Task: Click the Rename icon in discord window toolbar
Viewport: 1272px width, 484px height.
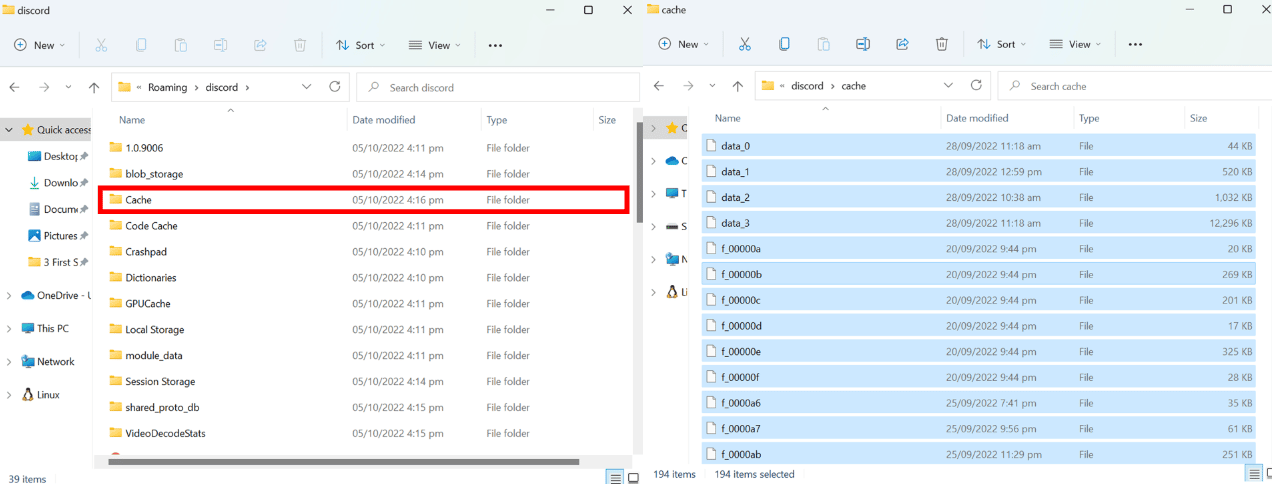Action: 221,45
